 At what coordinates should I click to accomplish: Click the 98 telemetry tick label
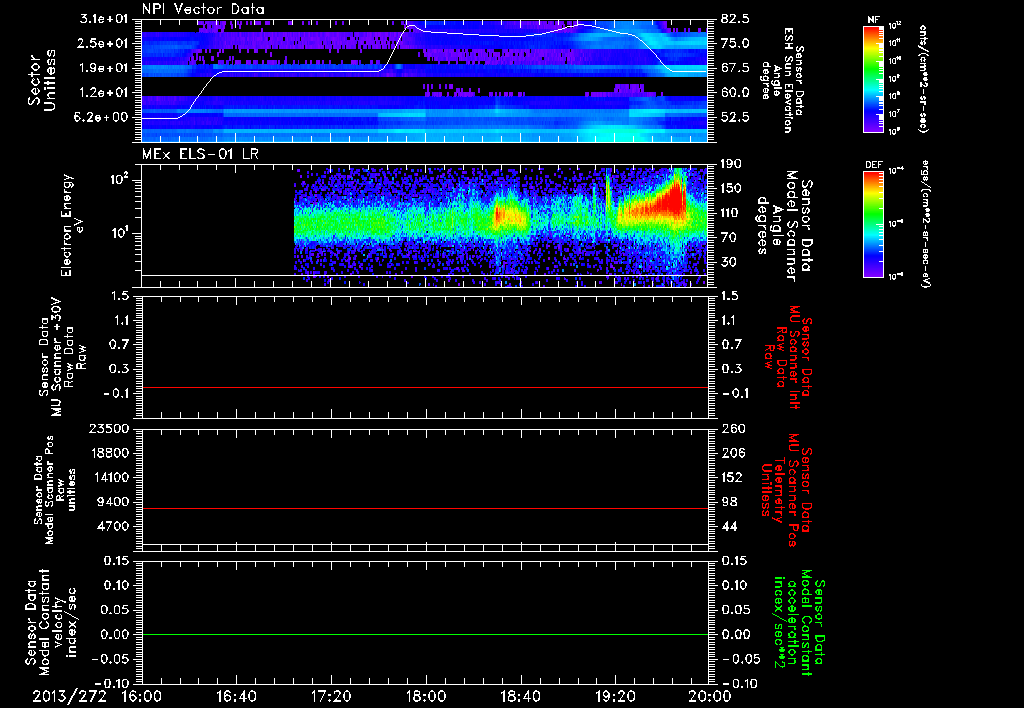729,502
